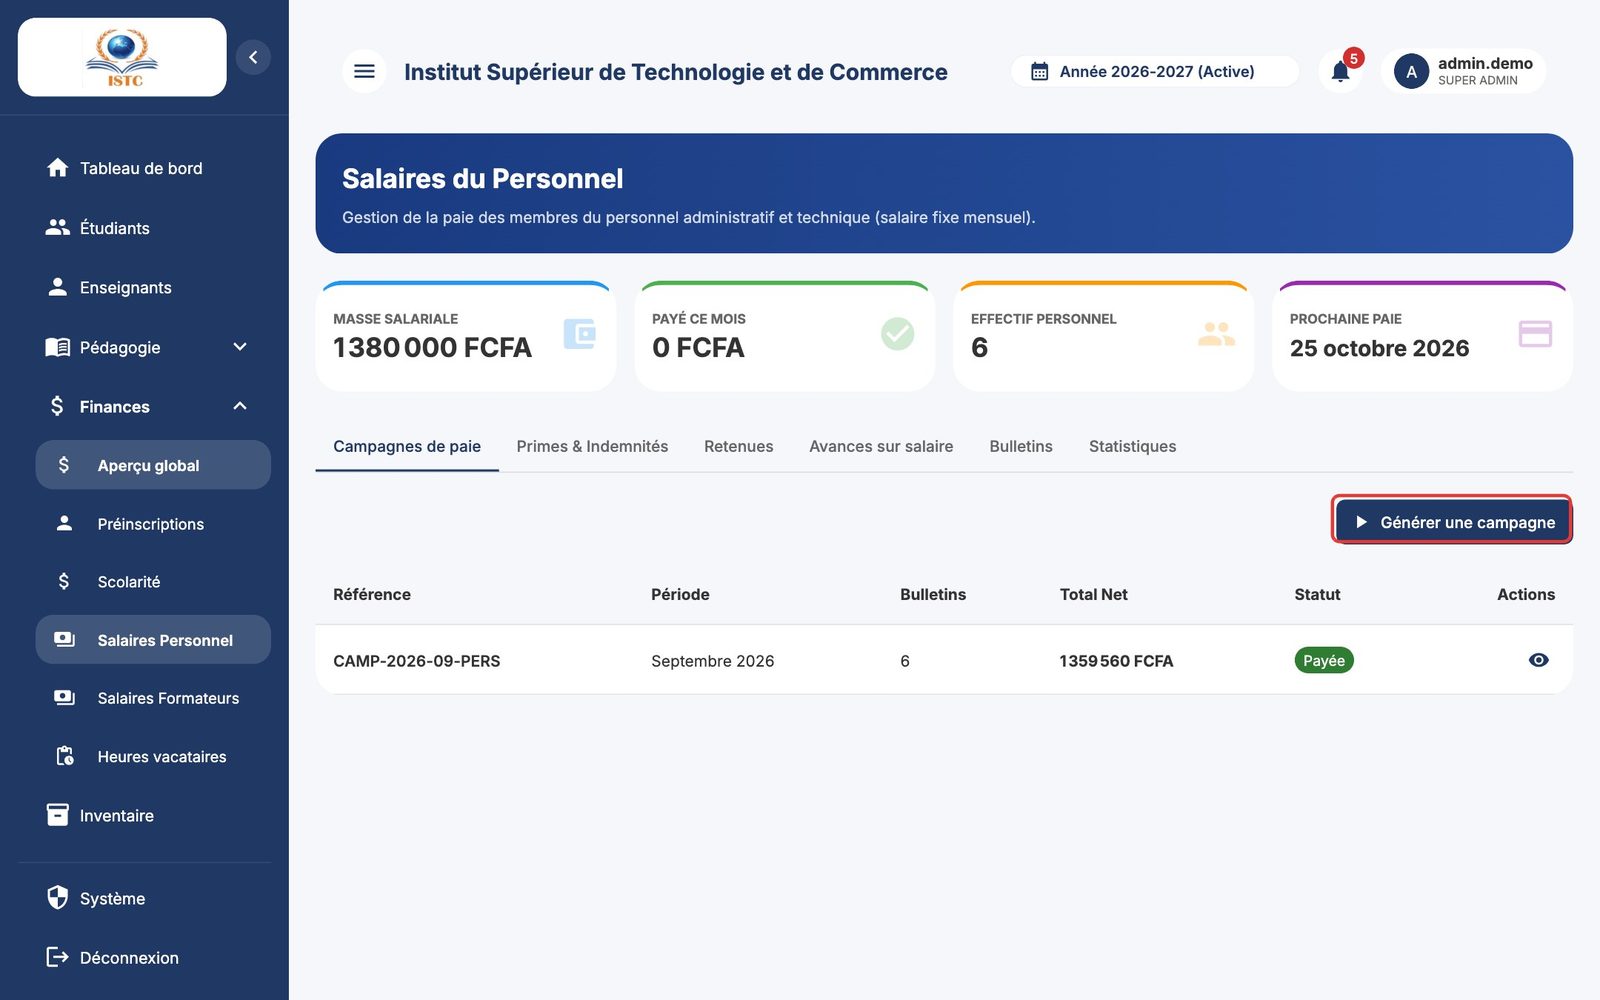Open Scolarité menu item

tap(153, 582)
